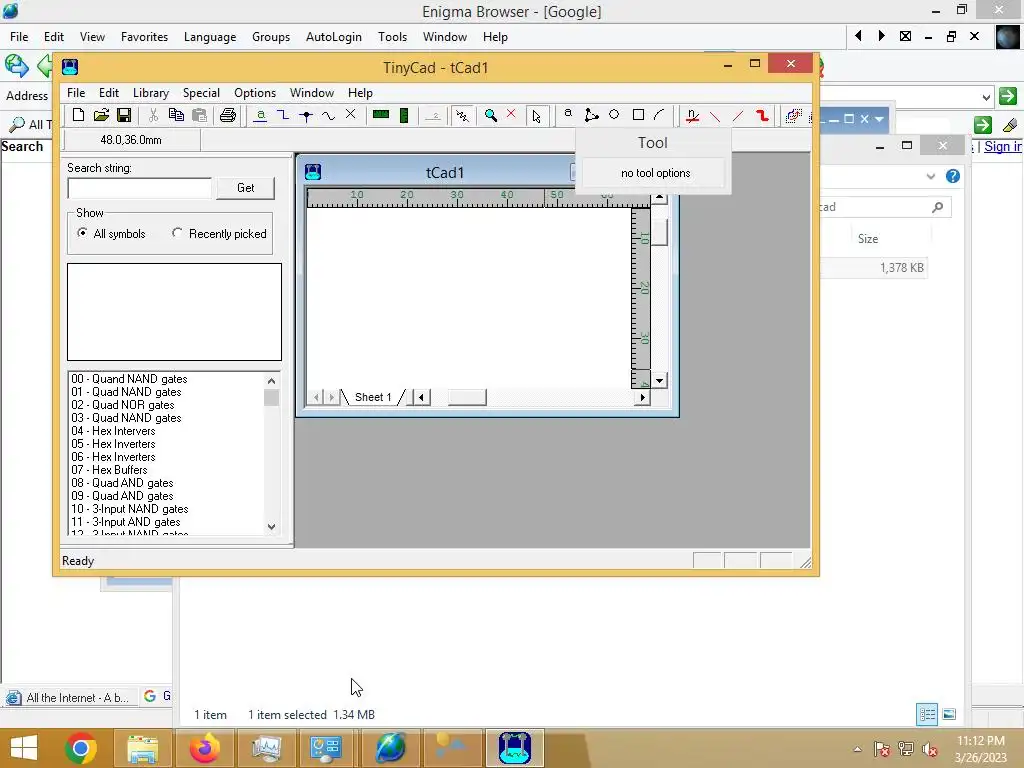Select '07 - Hex Buffers' symbol
The width and height of the screenshot is (1024, 768).
pos(109,470)
